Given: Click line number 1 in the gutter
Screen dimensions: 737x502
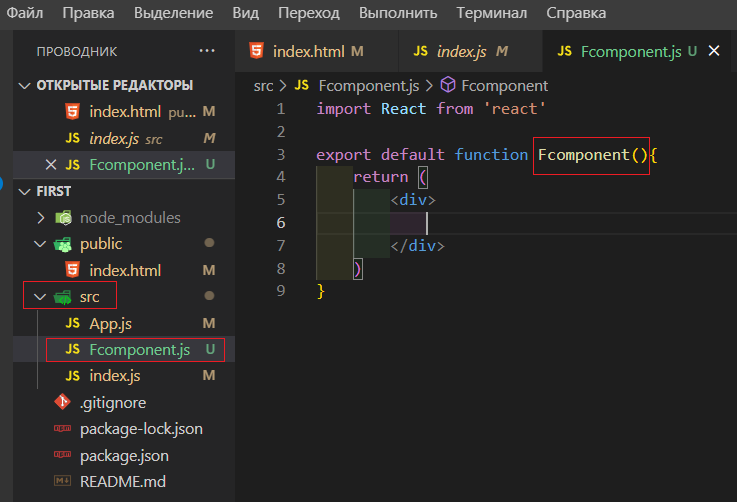Looking at the screenshot, I should pos(281,109).
